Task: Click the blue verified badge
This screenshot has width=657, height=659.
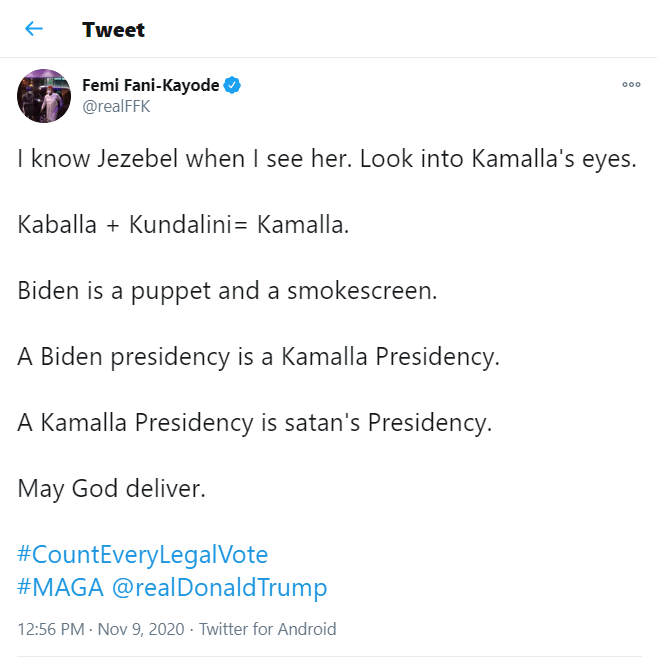Action: pos(232,86)
